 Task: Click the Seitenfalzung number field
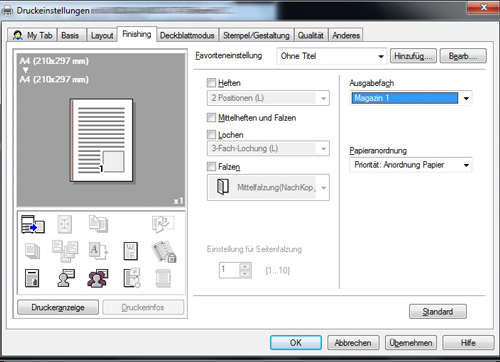(229, 270)
